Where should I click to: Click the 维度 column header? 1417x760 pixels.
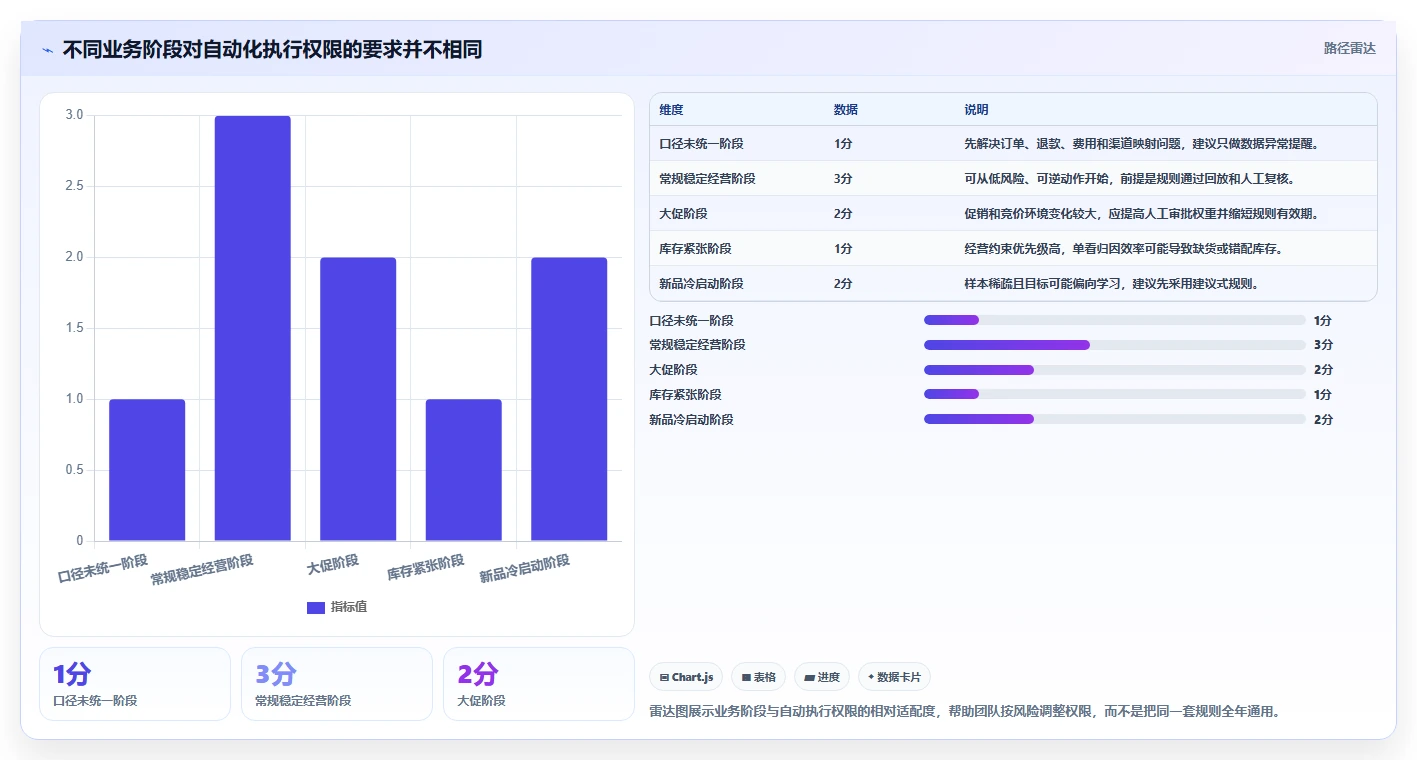(x=672, y=109)
